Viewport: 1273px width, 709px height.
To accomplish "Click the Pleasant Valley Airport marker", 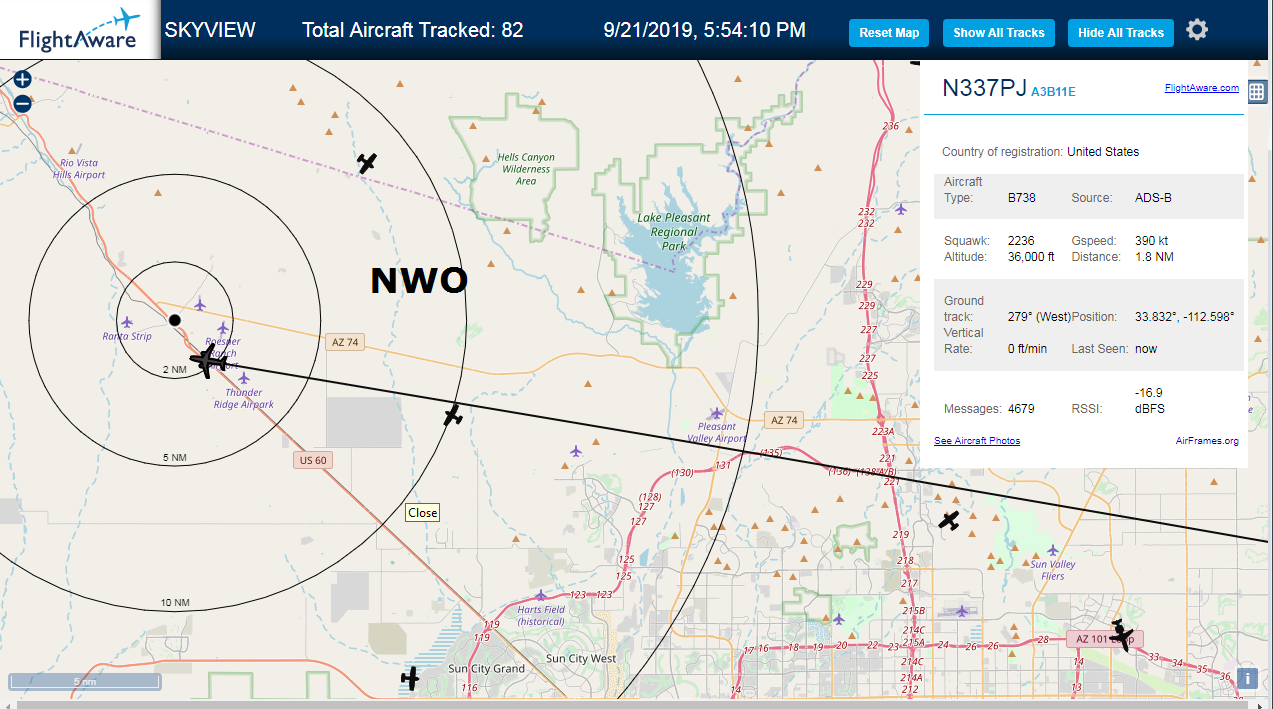I will (x=716, y=413).
